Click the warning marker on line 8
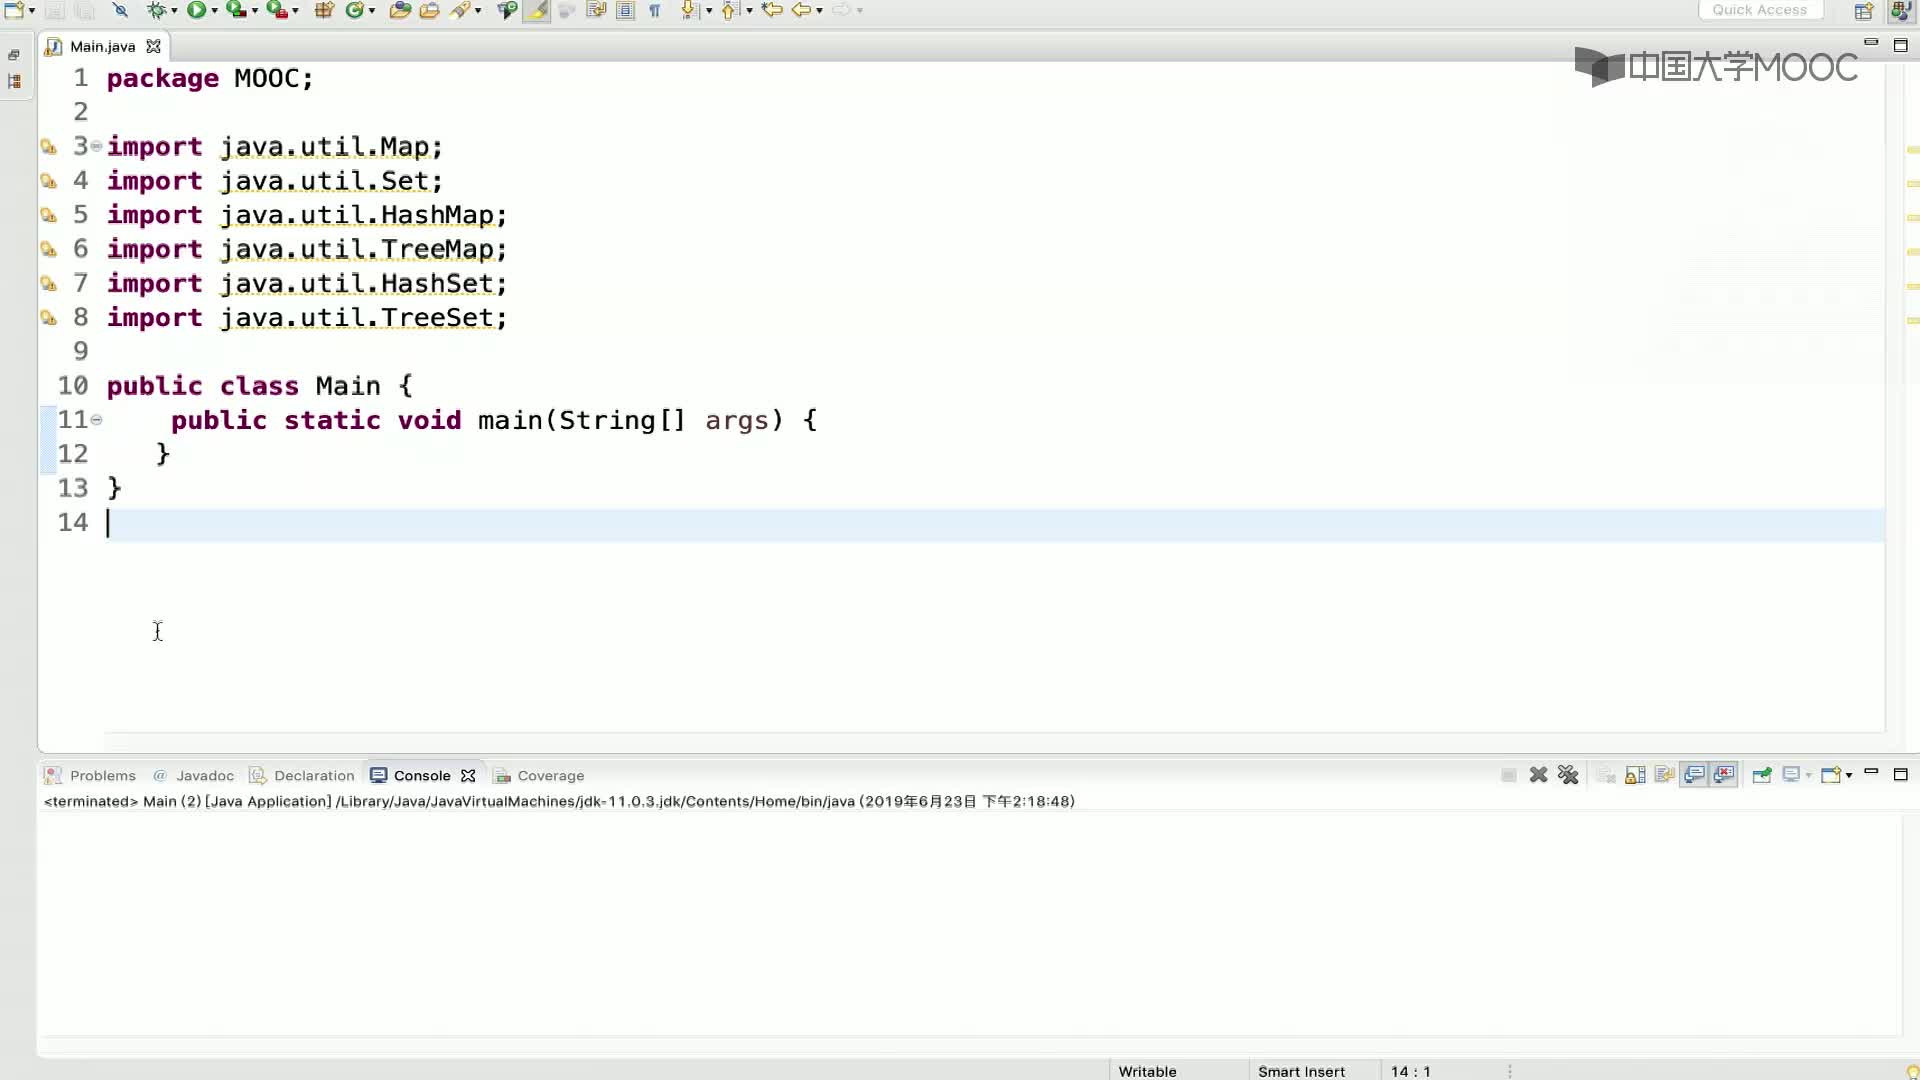Viewport: 1920px width, 1080px height. (x=48, y=318)
